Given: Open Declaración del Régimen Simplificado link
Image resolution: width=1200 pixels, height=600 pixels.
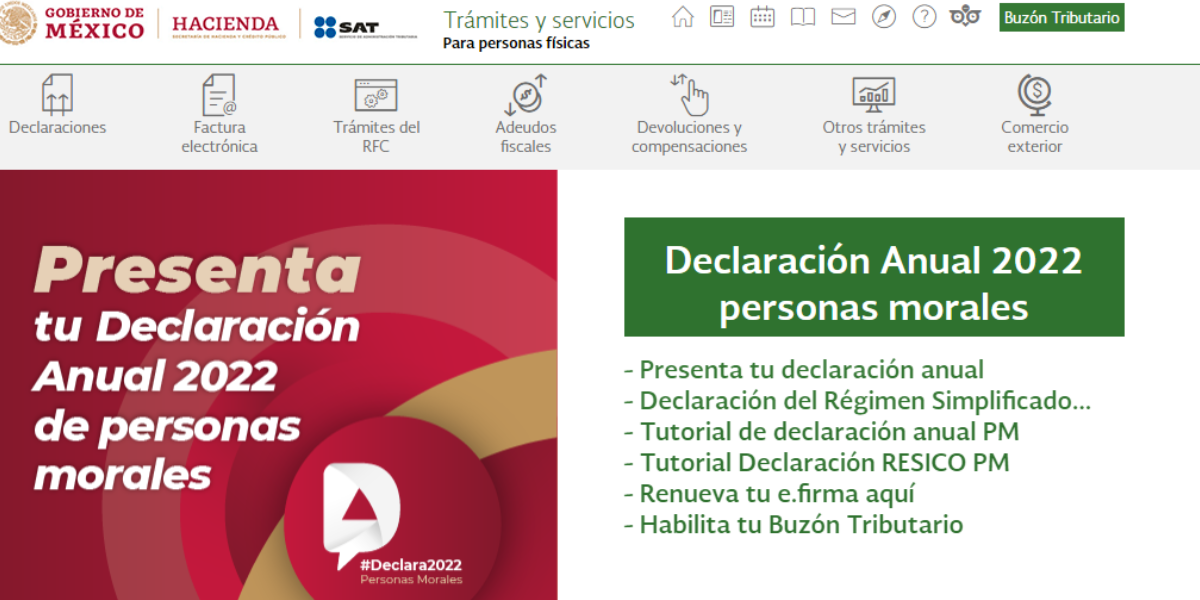Looking at the screenshot, I should [x=857, y=401].
